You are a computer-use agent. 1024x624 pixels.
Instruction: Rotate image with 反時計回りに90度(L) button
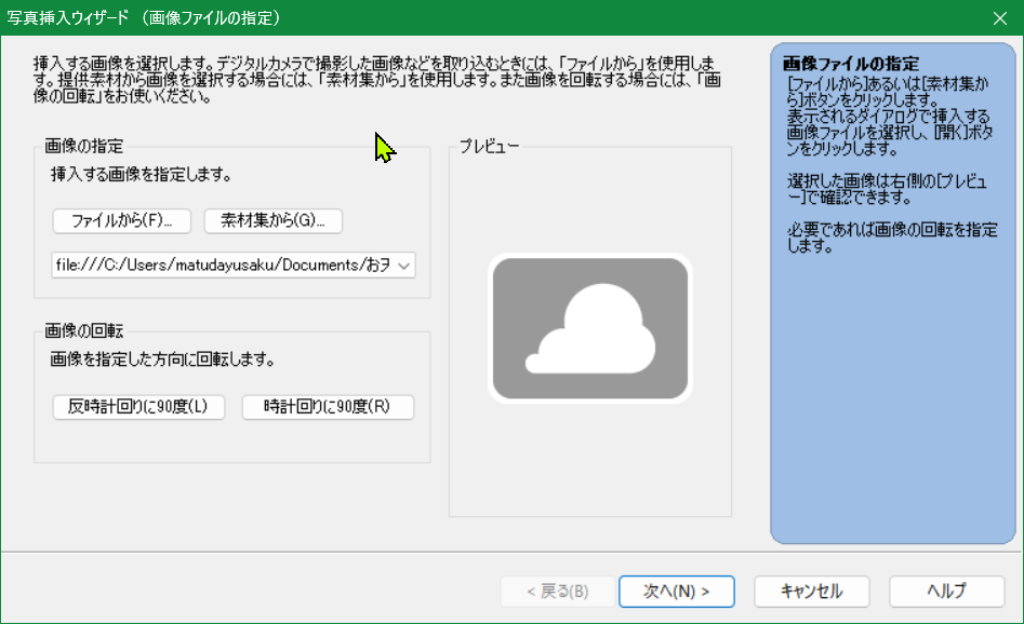[x=138, y=407]
